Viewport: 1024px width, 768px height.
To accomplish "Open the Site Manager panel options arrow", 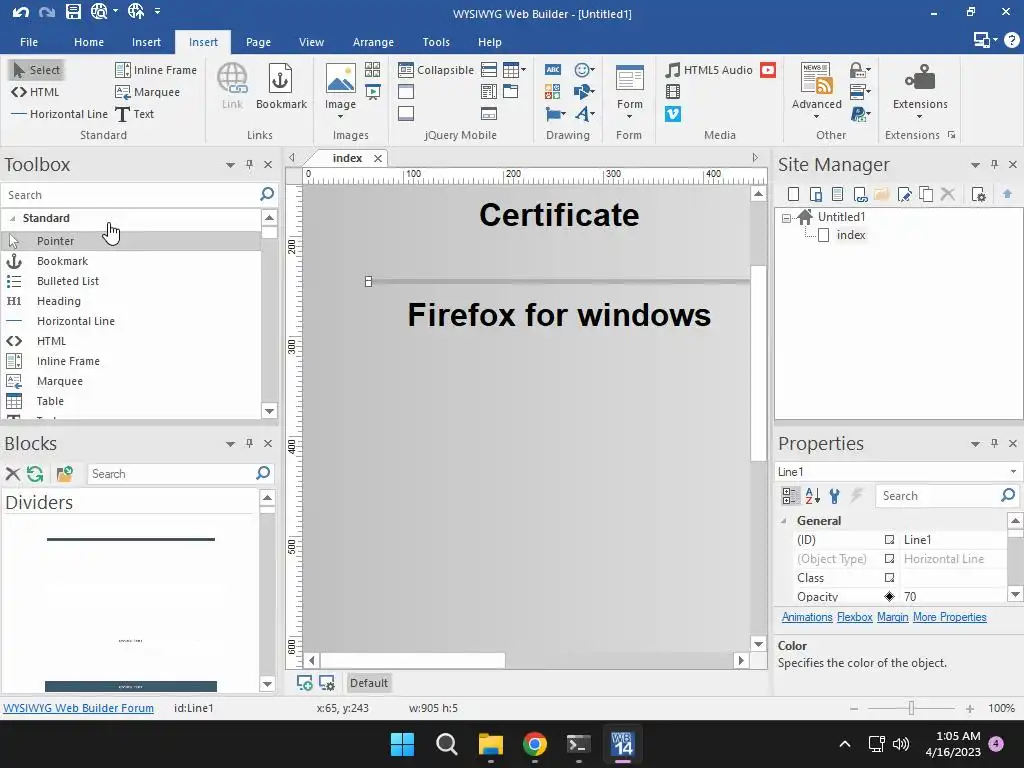I will point(975,165).
